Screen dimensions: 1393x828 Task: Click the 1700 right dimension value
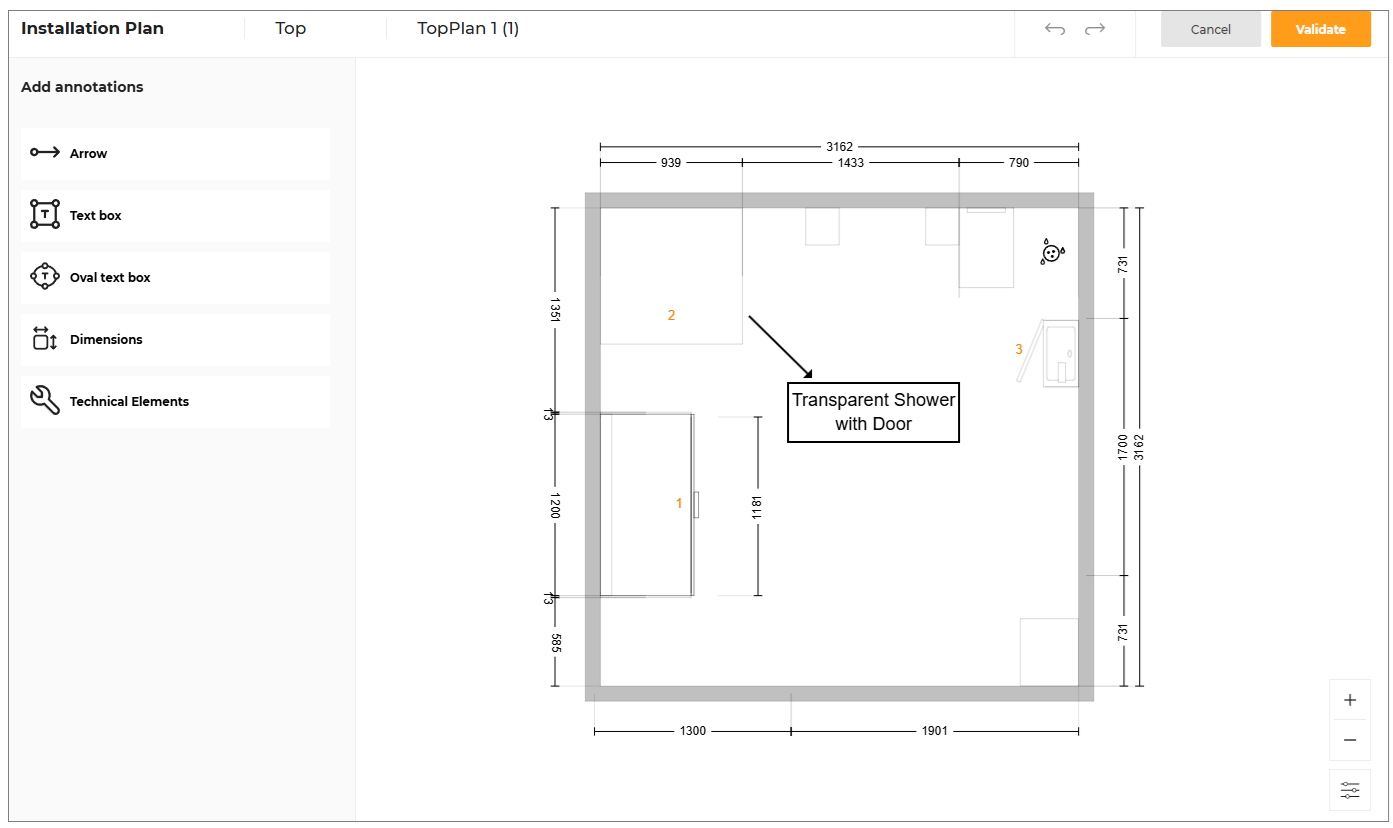tap(1123, 447)
